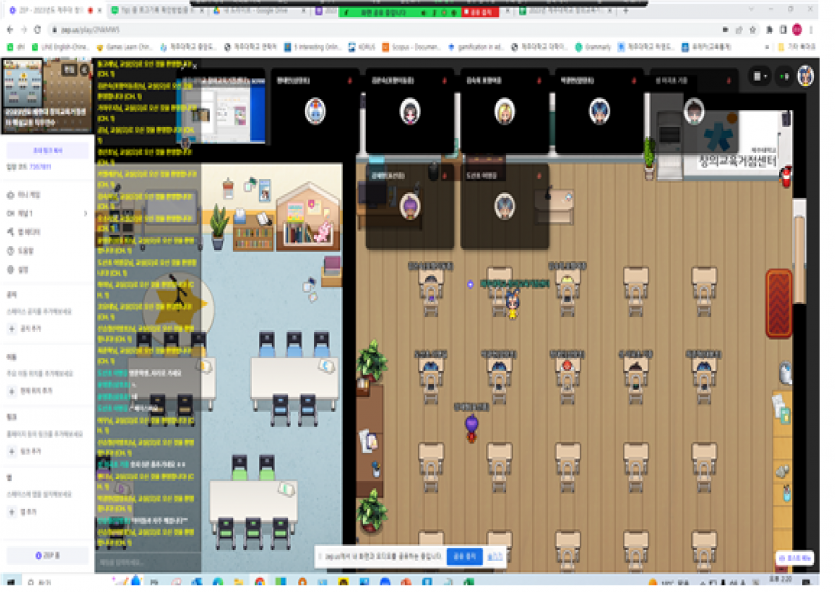Viewport: 835px width, 592px height.
Task: Open the Grammarly bookmark
Action: (593, 47)
